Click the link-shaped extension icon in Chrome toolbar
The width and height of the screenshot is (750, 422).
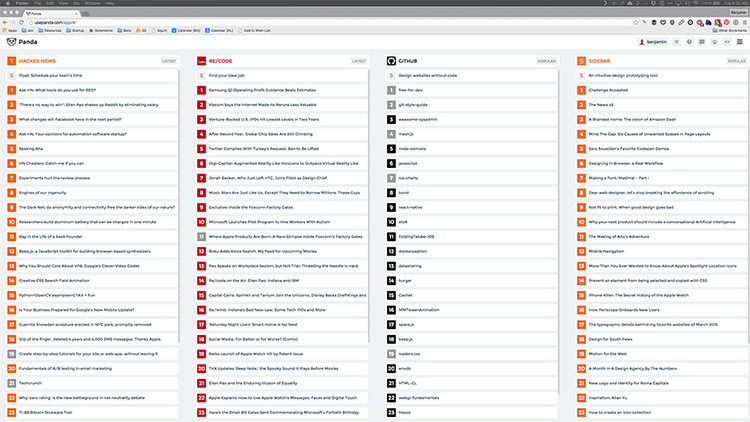[x=681, y=22]
